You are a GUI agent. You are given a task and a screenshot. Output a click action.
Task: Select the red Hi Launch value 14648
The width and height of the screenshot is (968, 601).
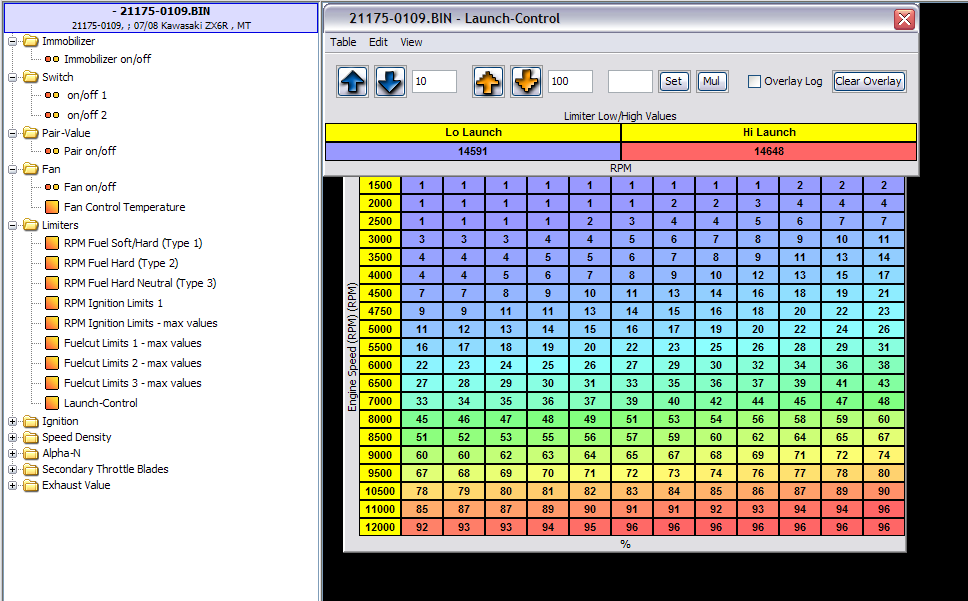[x=768, y=151]
